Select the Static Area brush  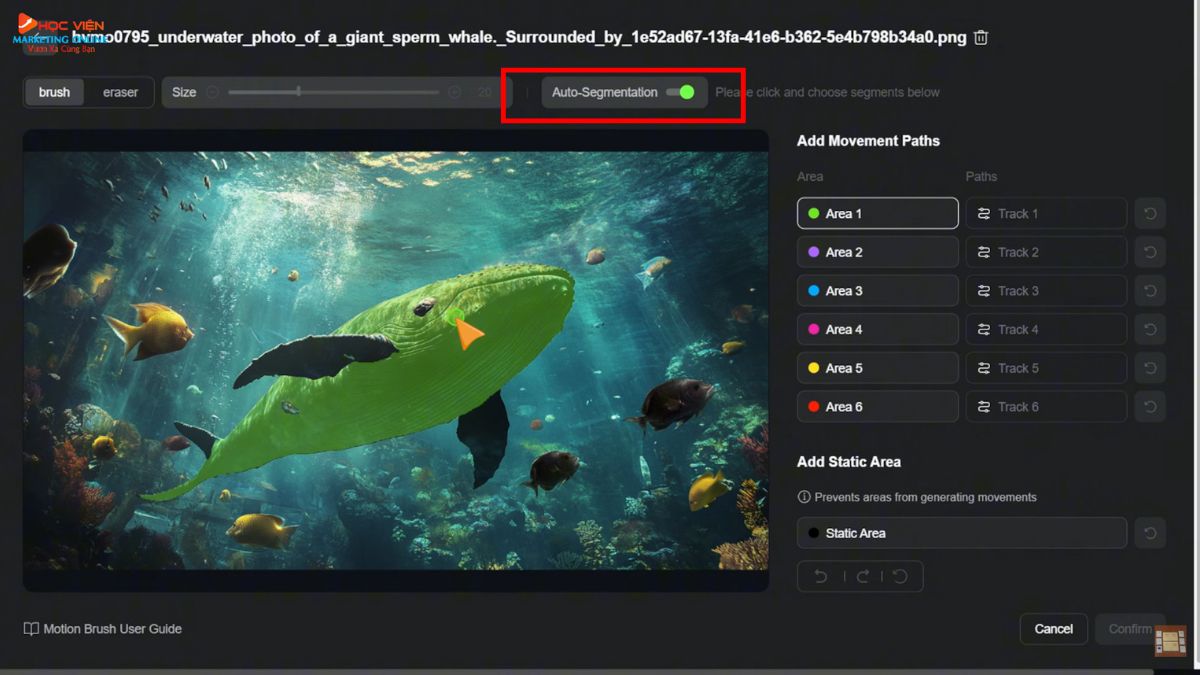coord(962,533)
